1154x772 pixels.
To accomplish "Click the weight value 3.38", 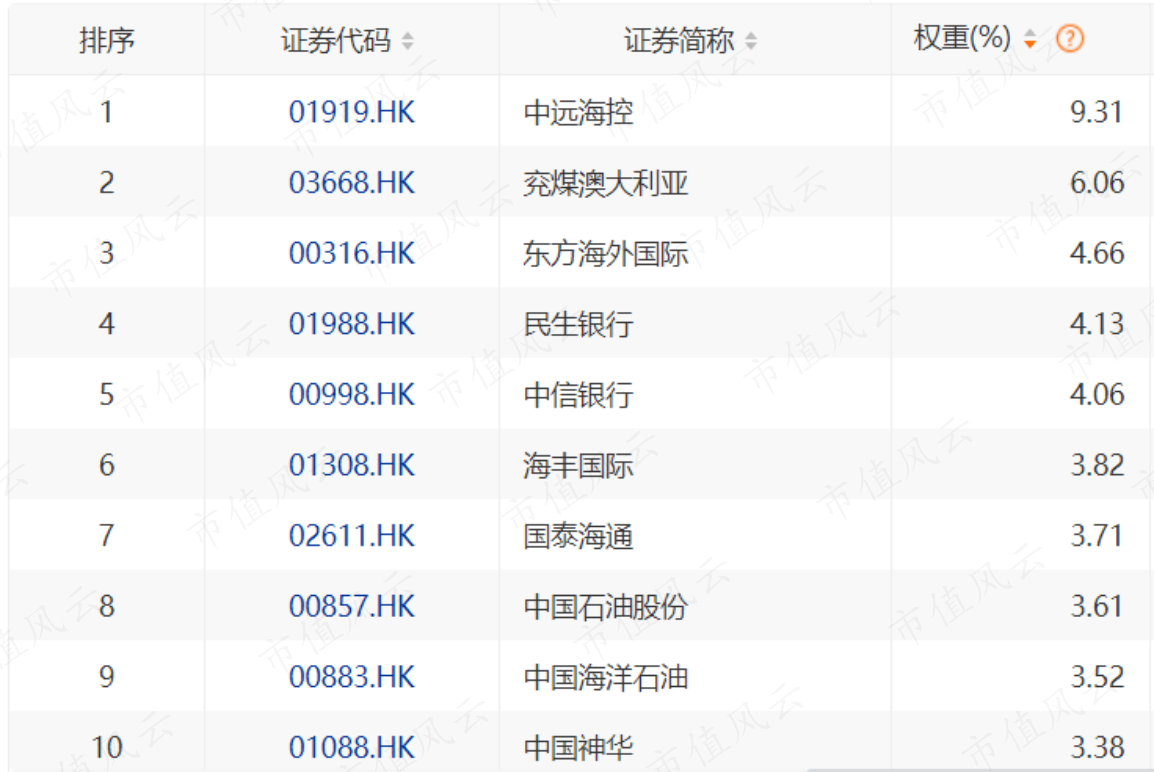I will click(x=1097, y=748).
